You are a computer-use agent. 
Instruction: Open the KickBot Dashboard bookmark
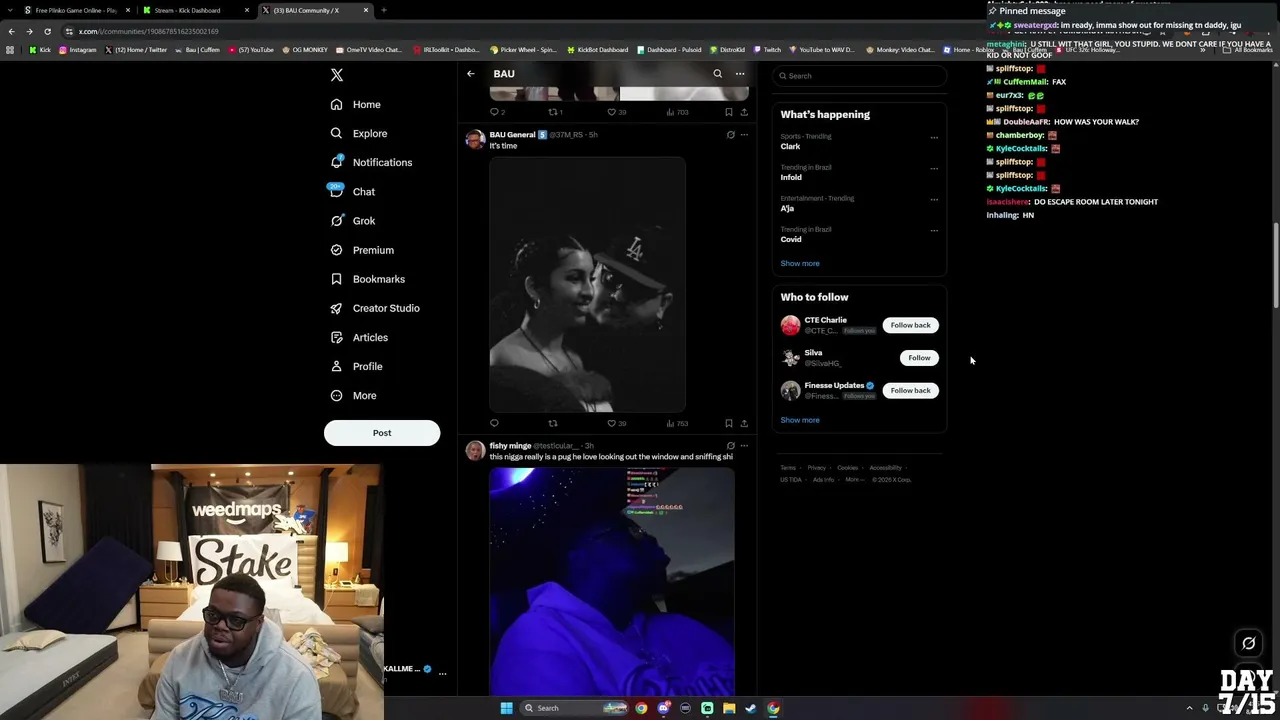(x=598, y=50)
